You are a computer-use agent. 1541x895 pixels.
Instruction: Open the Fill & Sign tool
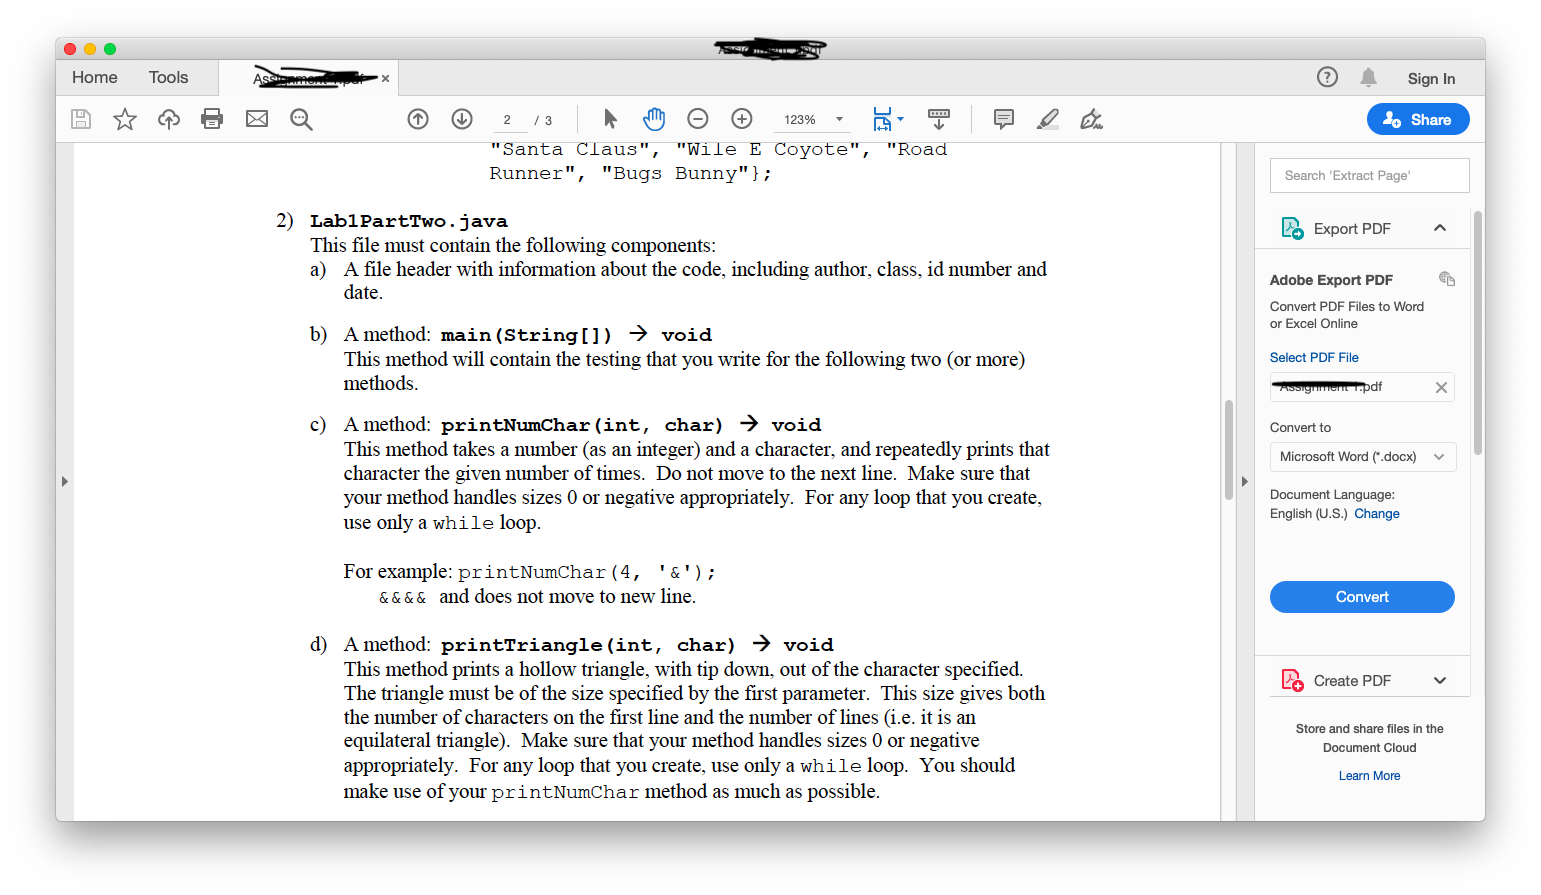tap(1091, 119)
